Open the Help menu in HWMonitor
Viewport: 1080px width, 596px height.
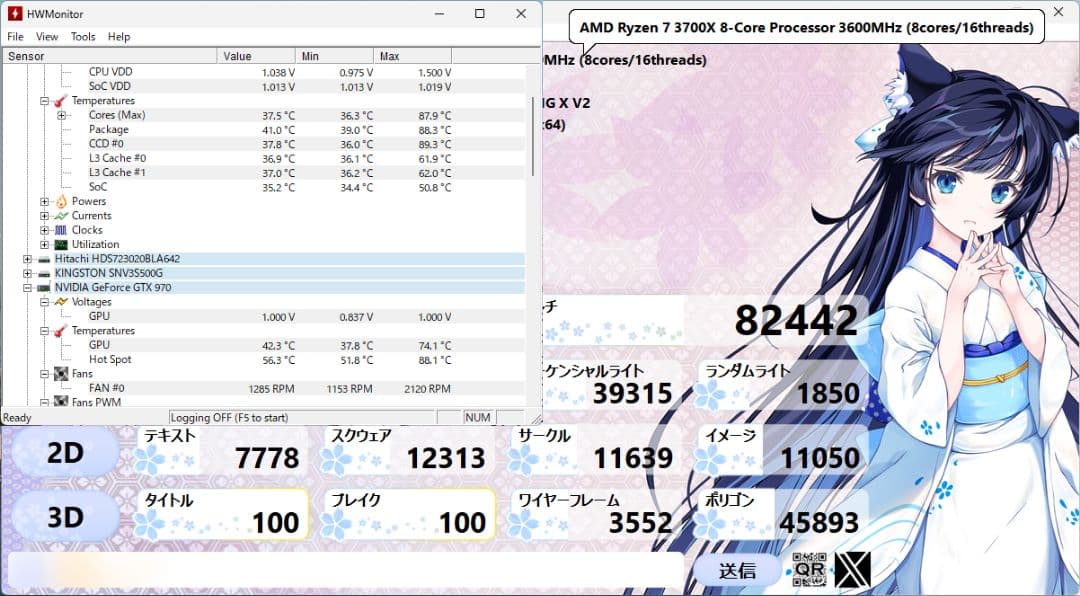(x=118, y=37)
